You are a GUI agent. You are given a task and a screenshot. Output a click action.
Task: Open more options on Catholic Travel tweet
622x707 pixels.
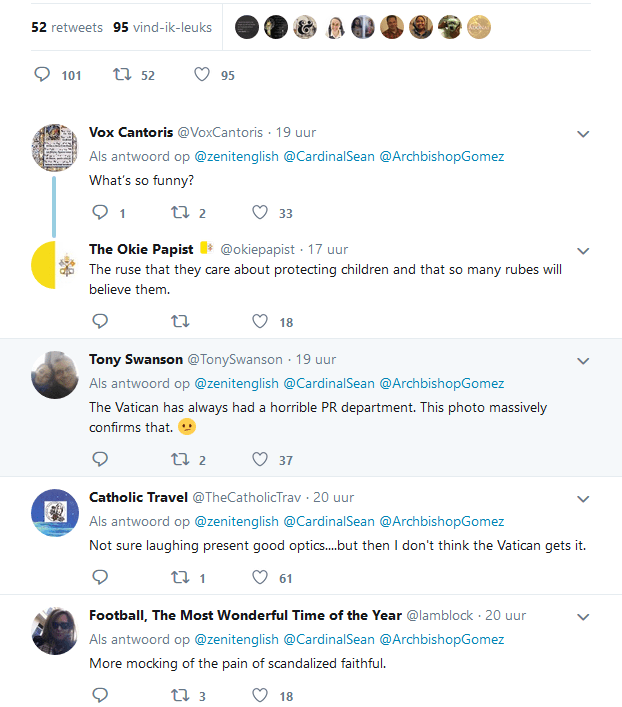coord(584,498)
